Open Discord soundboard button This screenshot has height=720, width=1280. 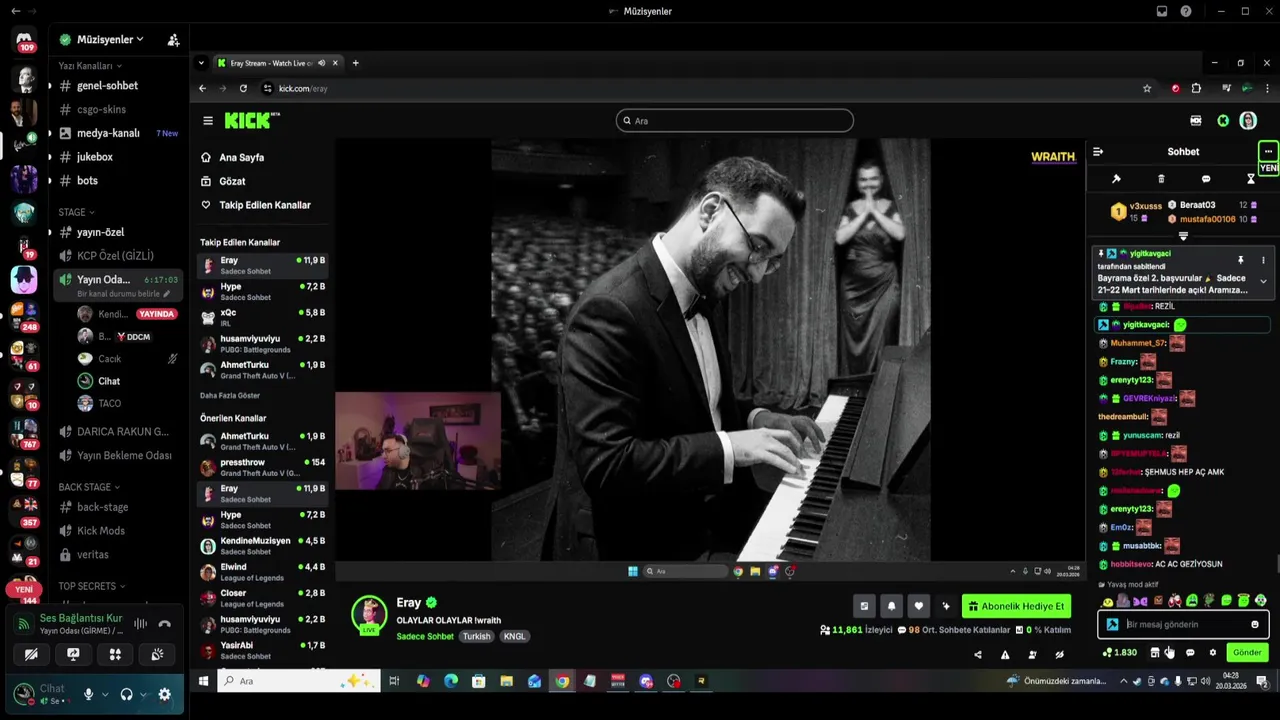(157, 654)
